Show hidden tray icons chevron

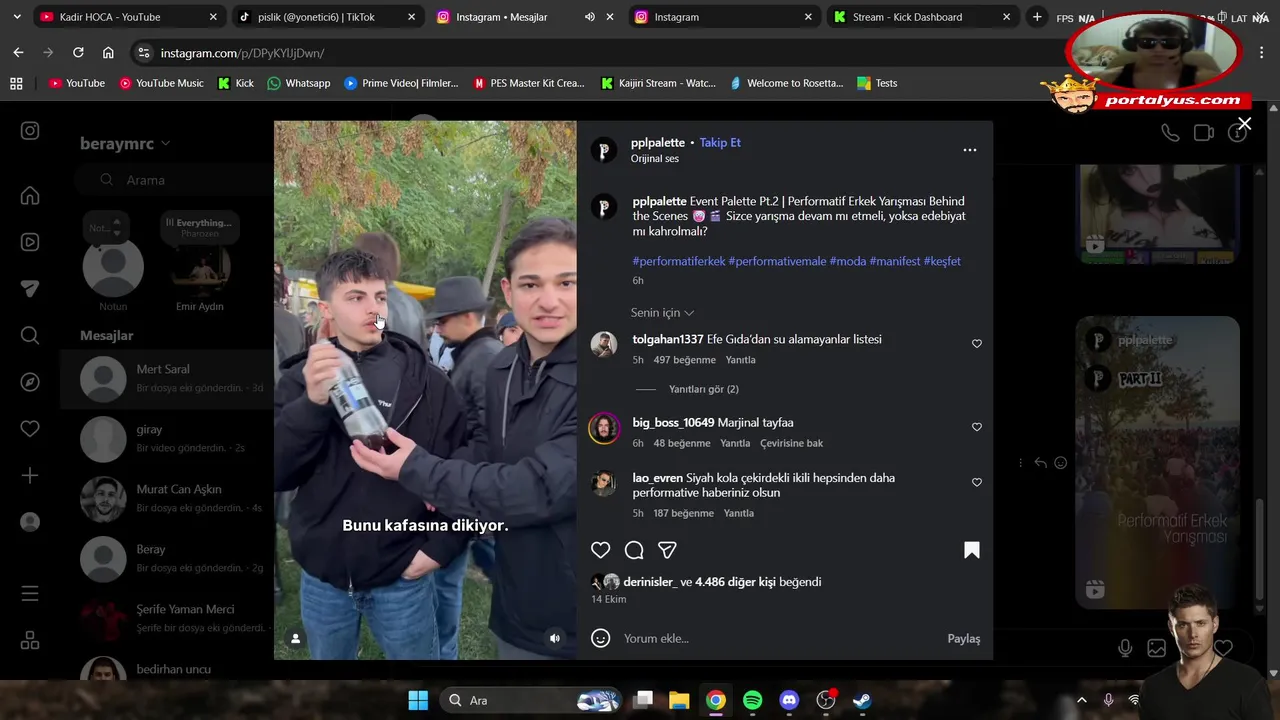pos(1081,701)
